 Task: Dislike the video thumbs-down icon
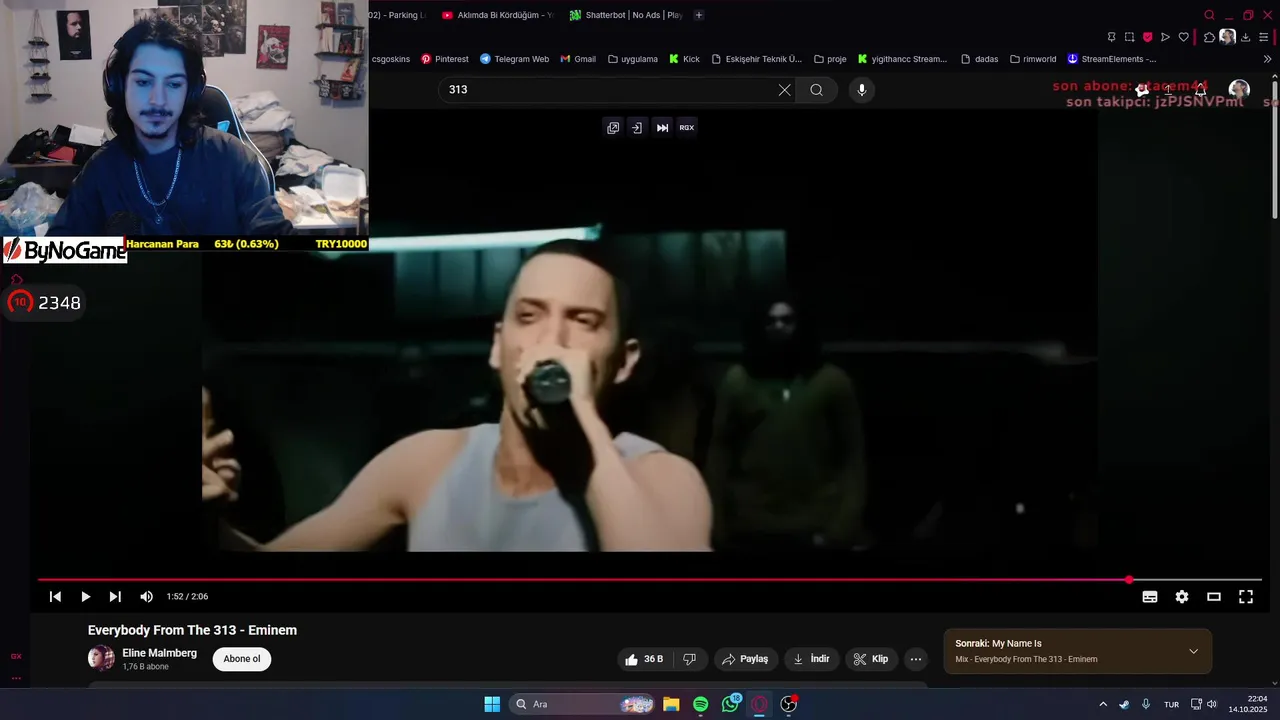(x=689, y=659)
